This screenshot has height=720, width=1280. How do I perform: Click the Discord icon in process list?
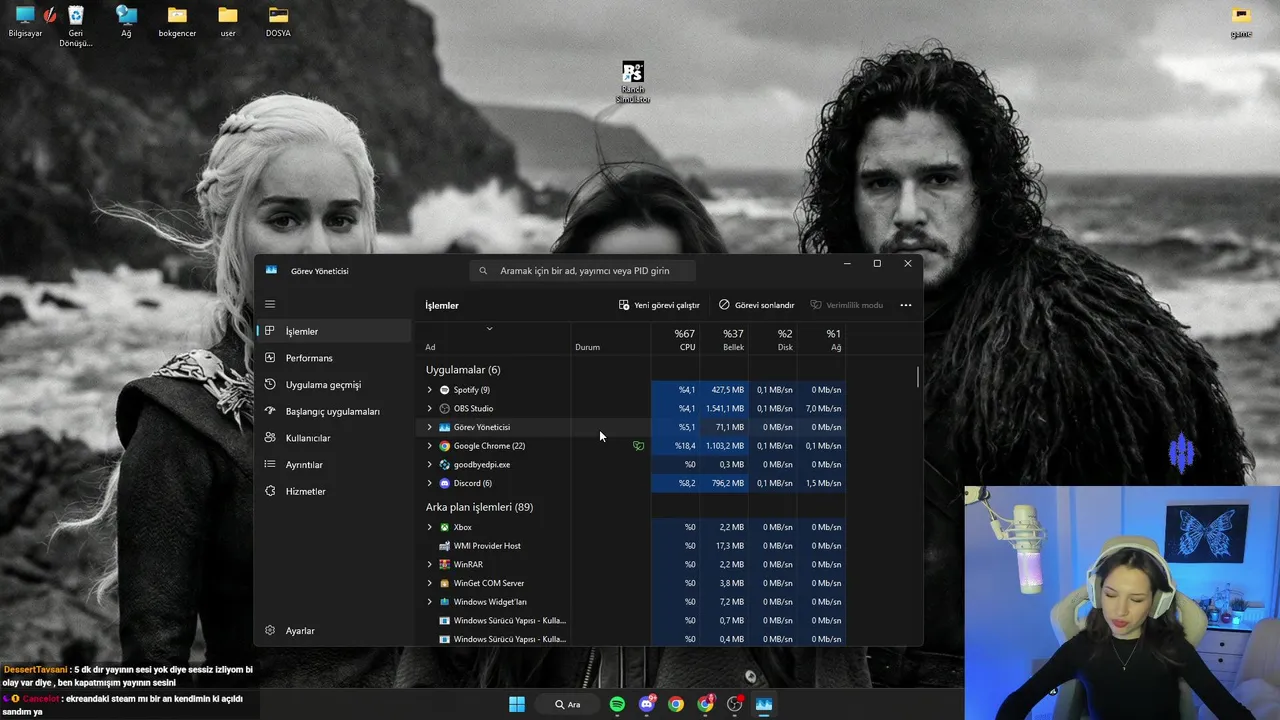point(445,483)
